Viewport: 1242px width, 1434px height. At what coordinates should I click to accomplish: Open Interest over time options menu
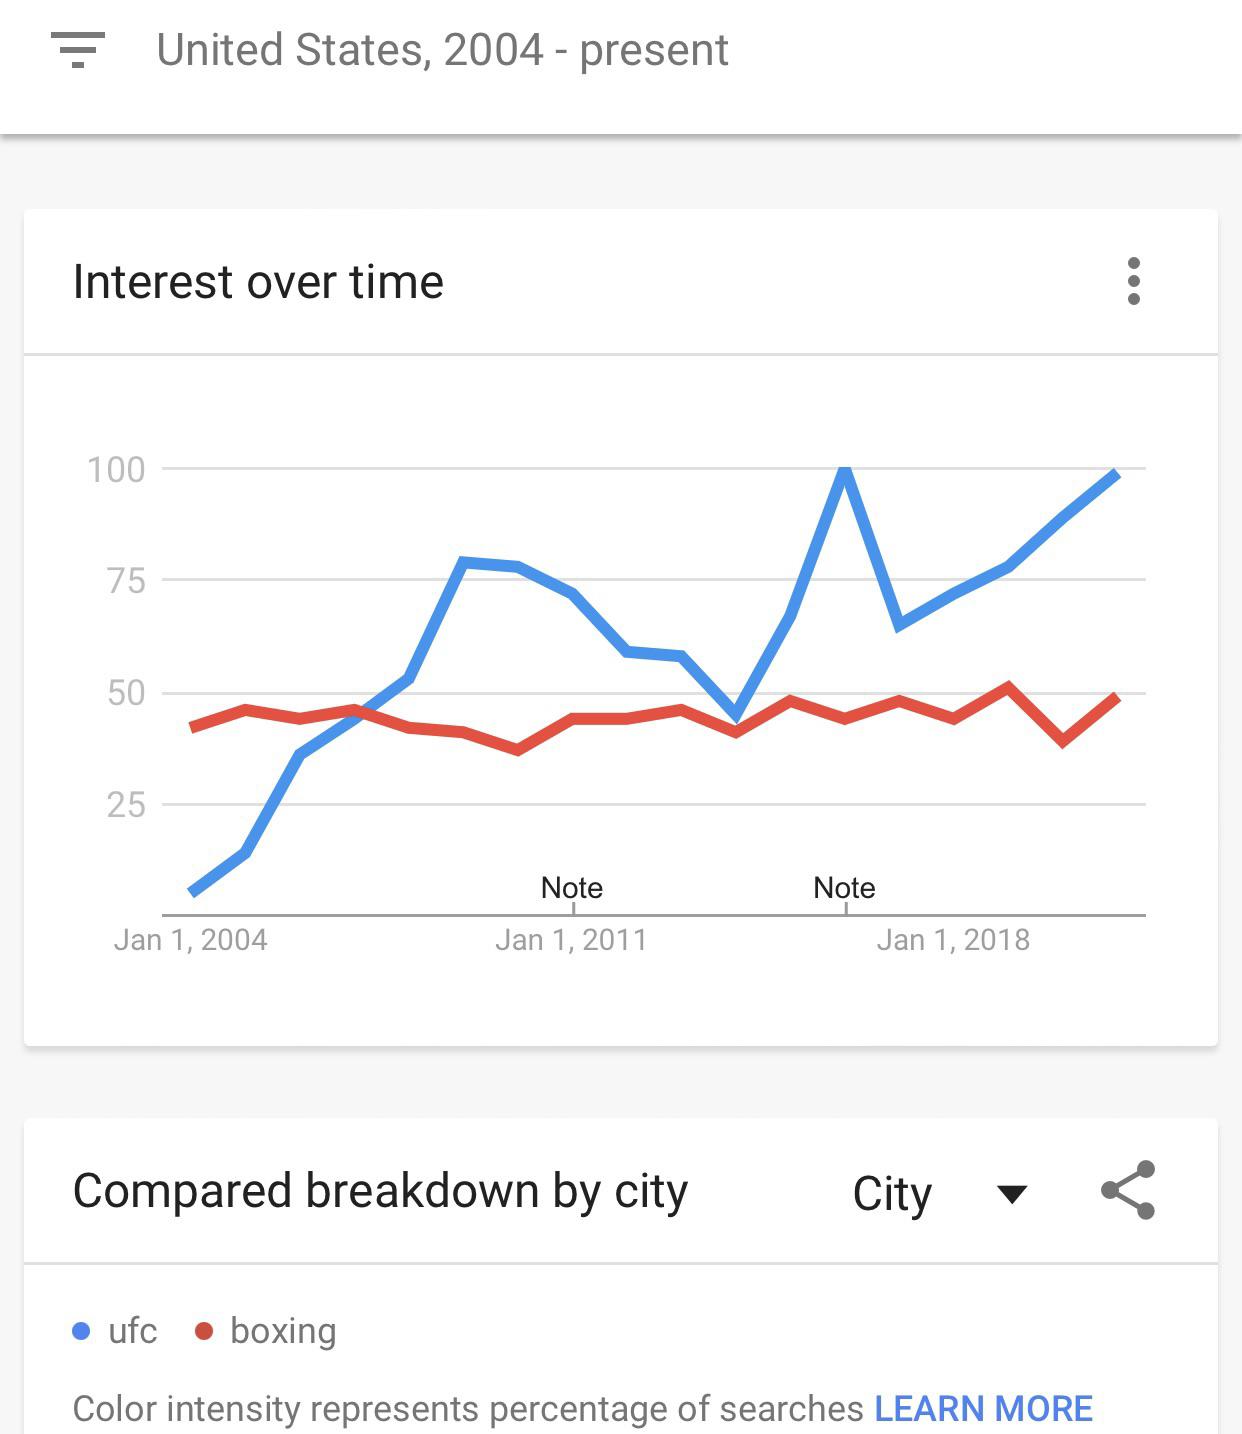1133,281
